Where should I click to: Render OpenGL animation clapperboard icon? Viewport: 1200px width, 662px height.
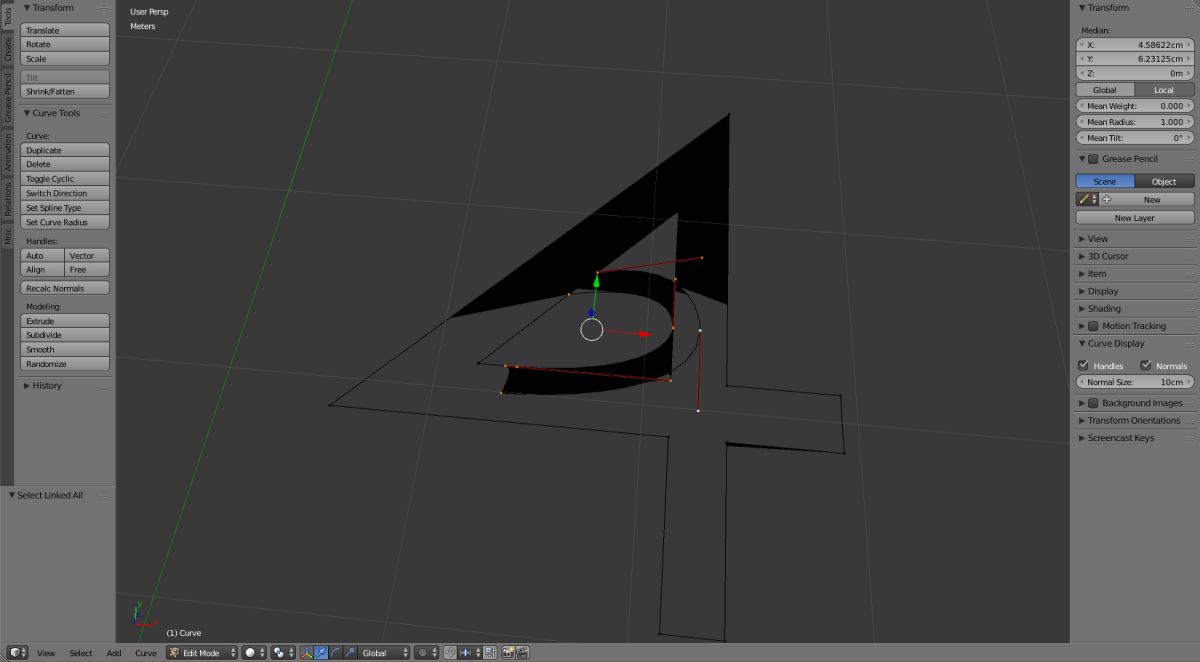[x=522, y=652]
